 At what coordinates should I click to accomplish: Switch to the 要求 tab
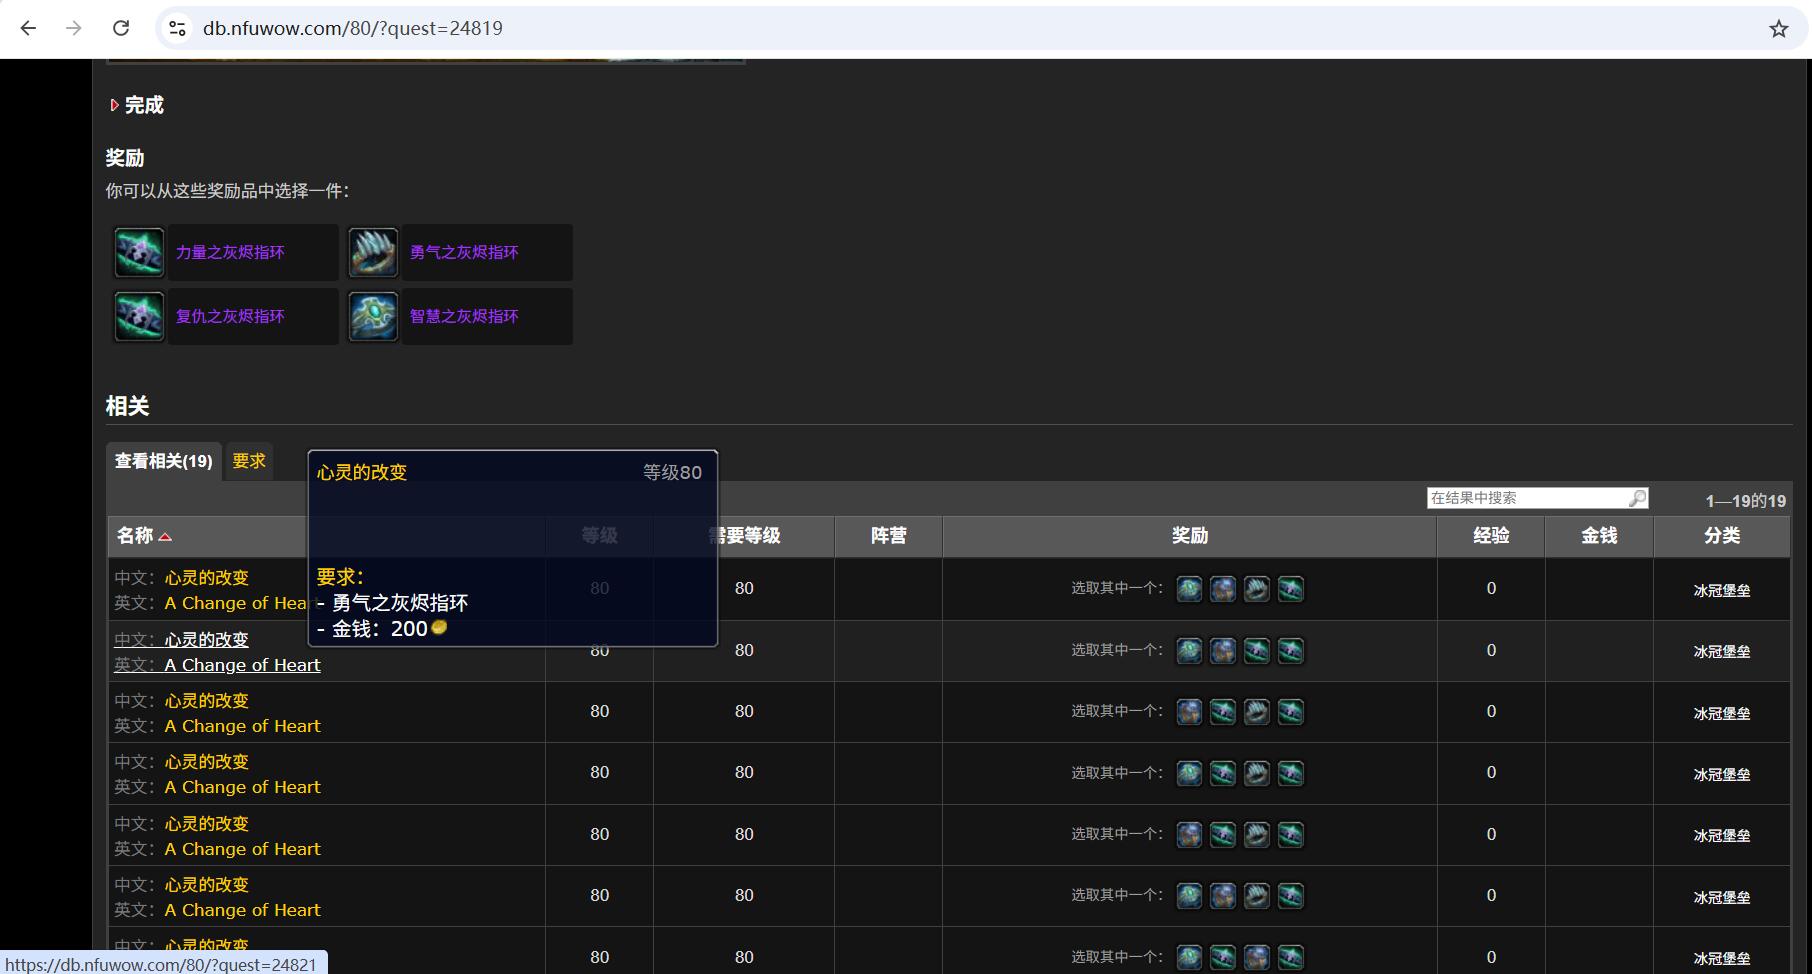249,461
